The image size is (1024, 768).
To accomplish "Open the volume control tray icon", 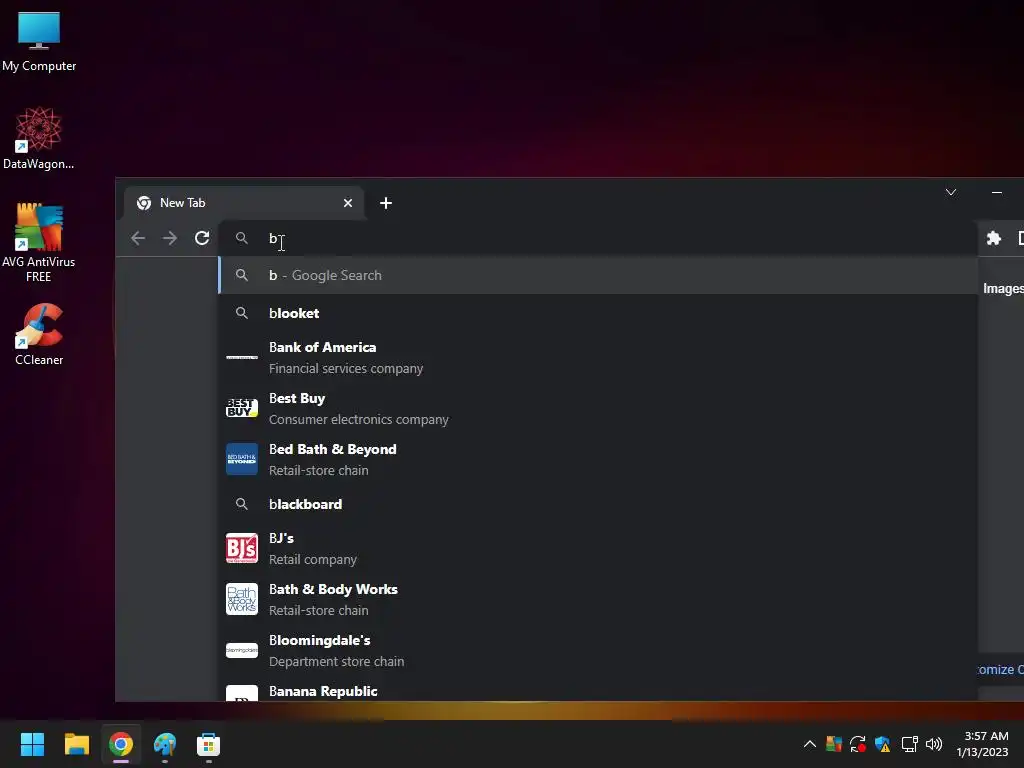I will pyautogui.click(x=934, y=744).
